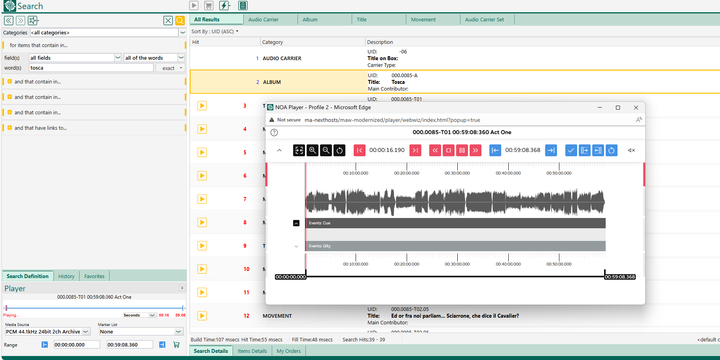720x360 pixels.
Task: Go to the previous search with double-left arrows
Action: click(x=8, y=20)
